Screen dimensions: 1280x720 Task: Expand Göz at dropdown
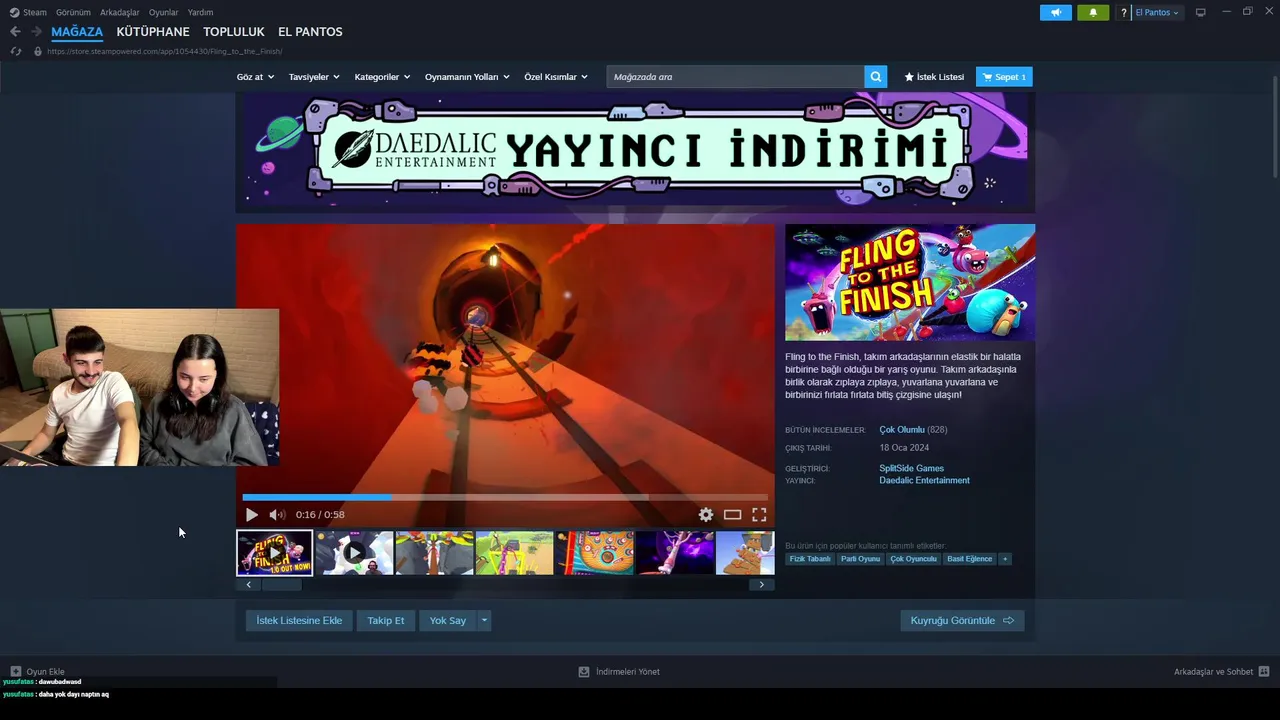click(x=255, y=77)
